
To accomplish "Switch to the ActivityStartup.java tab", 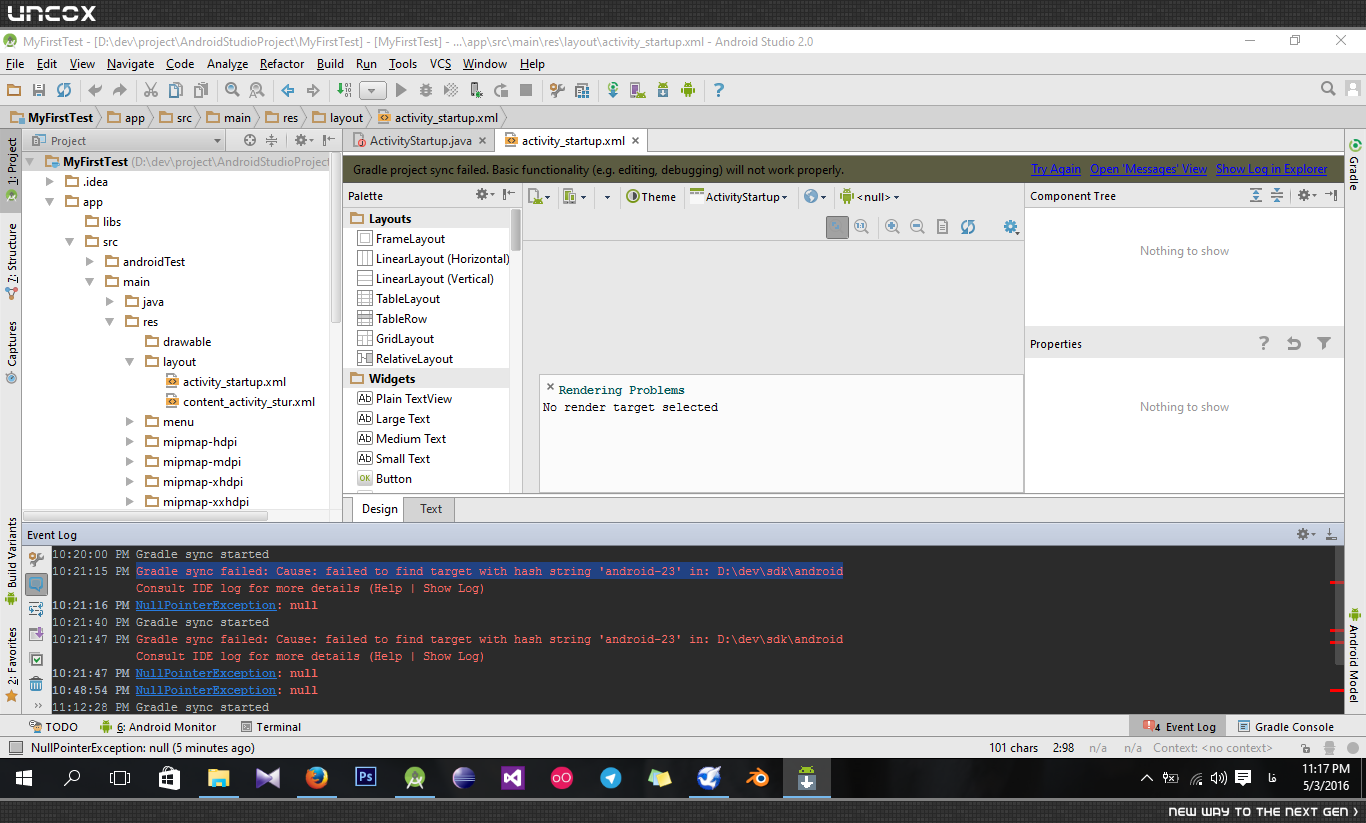I will [420, 141].
